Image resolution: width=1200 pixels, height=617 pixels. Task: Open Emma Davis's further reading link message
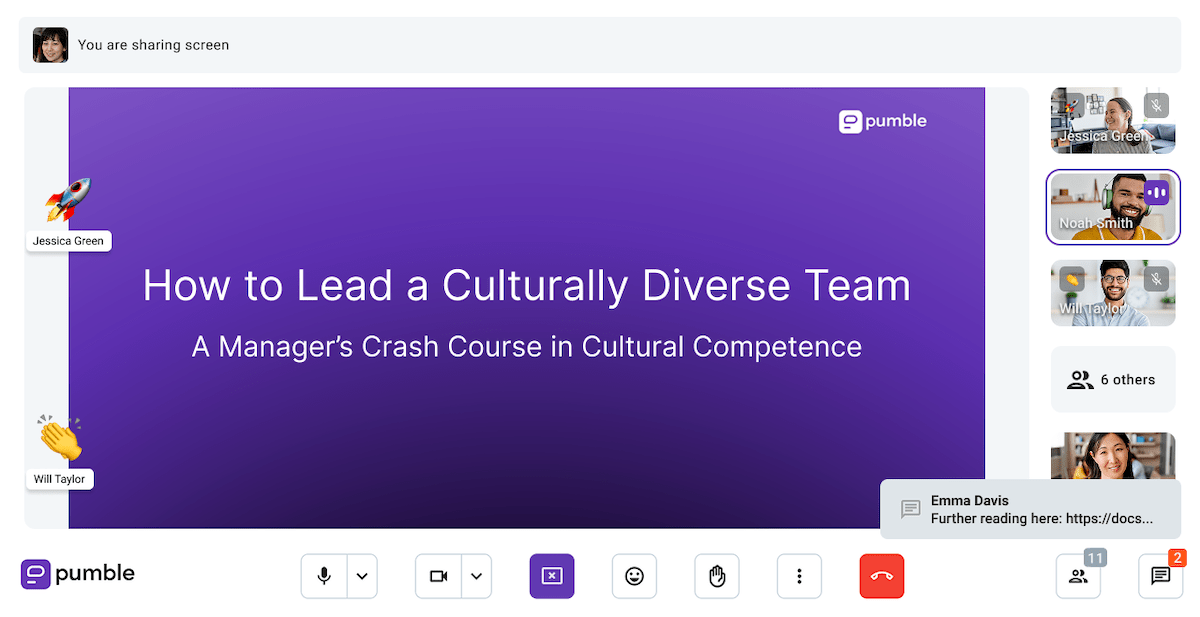coord(1030,509)
